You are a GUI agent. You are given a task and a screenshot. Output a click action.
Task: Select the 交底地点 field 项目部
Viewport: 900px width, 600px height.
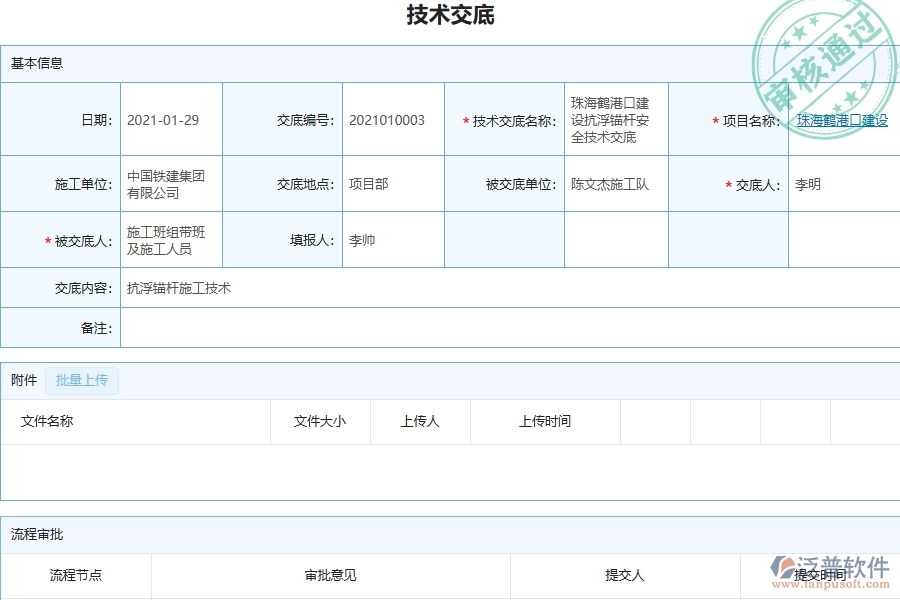(x=370, y=183)
